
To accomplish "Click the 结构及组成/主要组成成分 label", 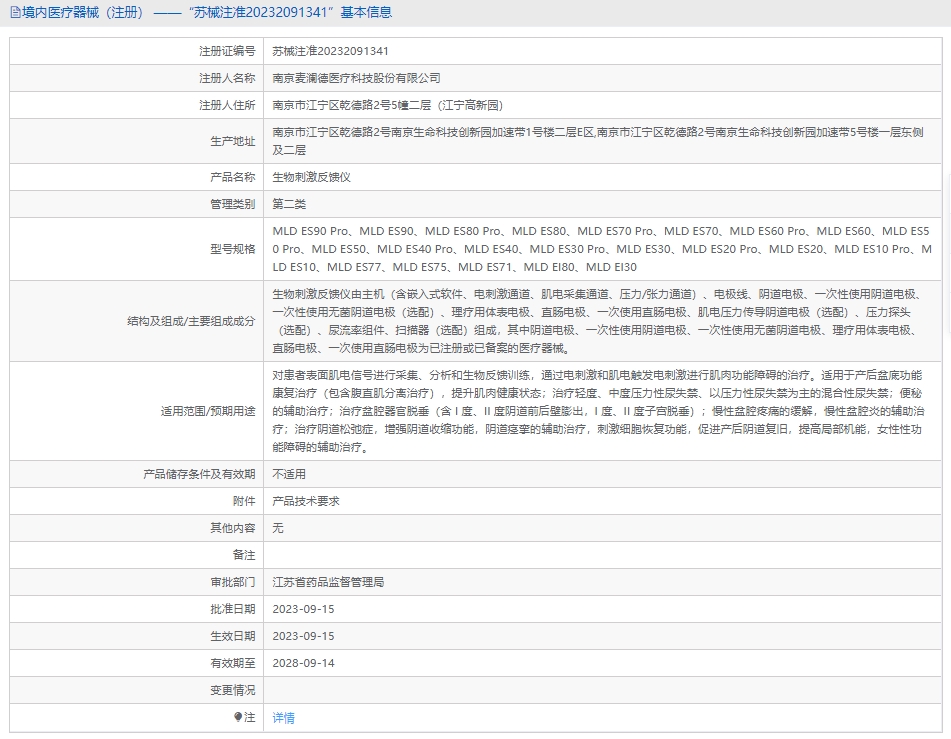I will (x=191, y=322).
